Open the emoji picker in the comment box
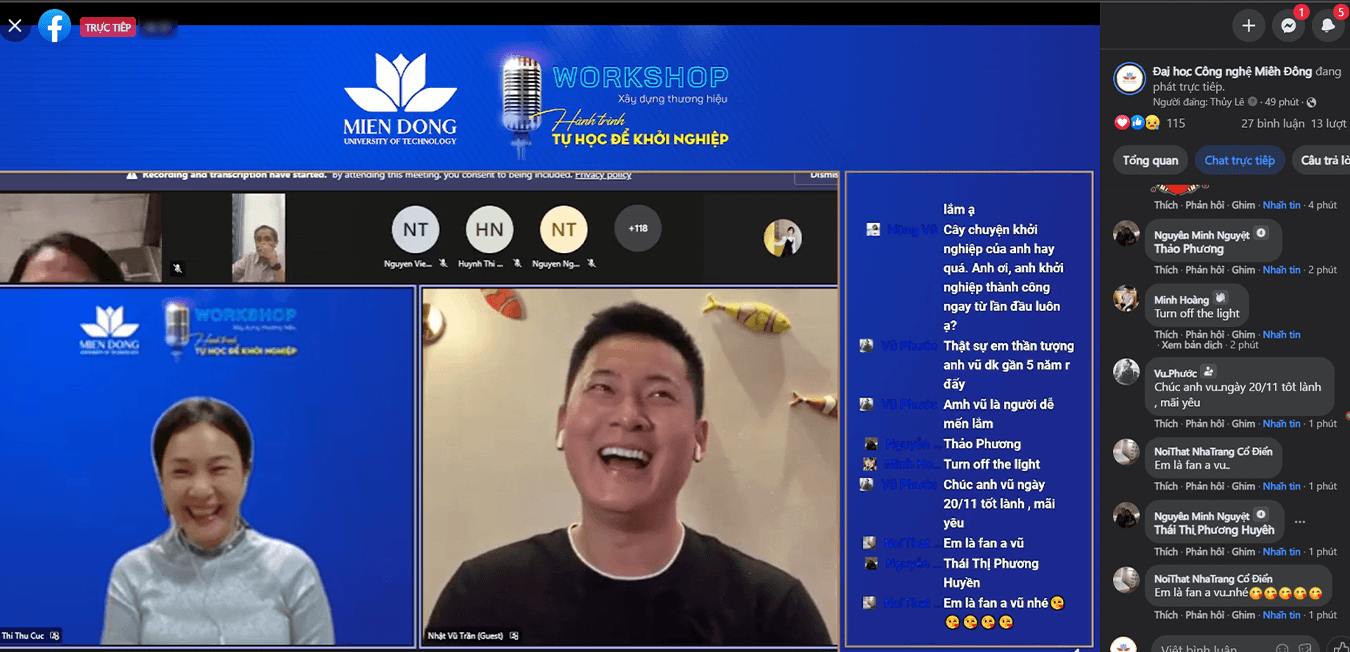 pyautogui.click(x=1281, y=648)
